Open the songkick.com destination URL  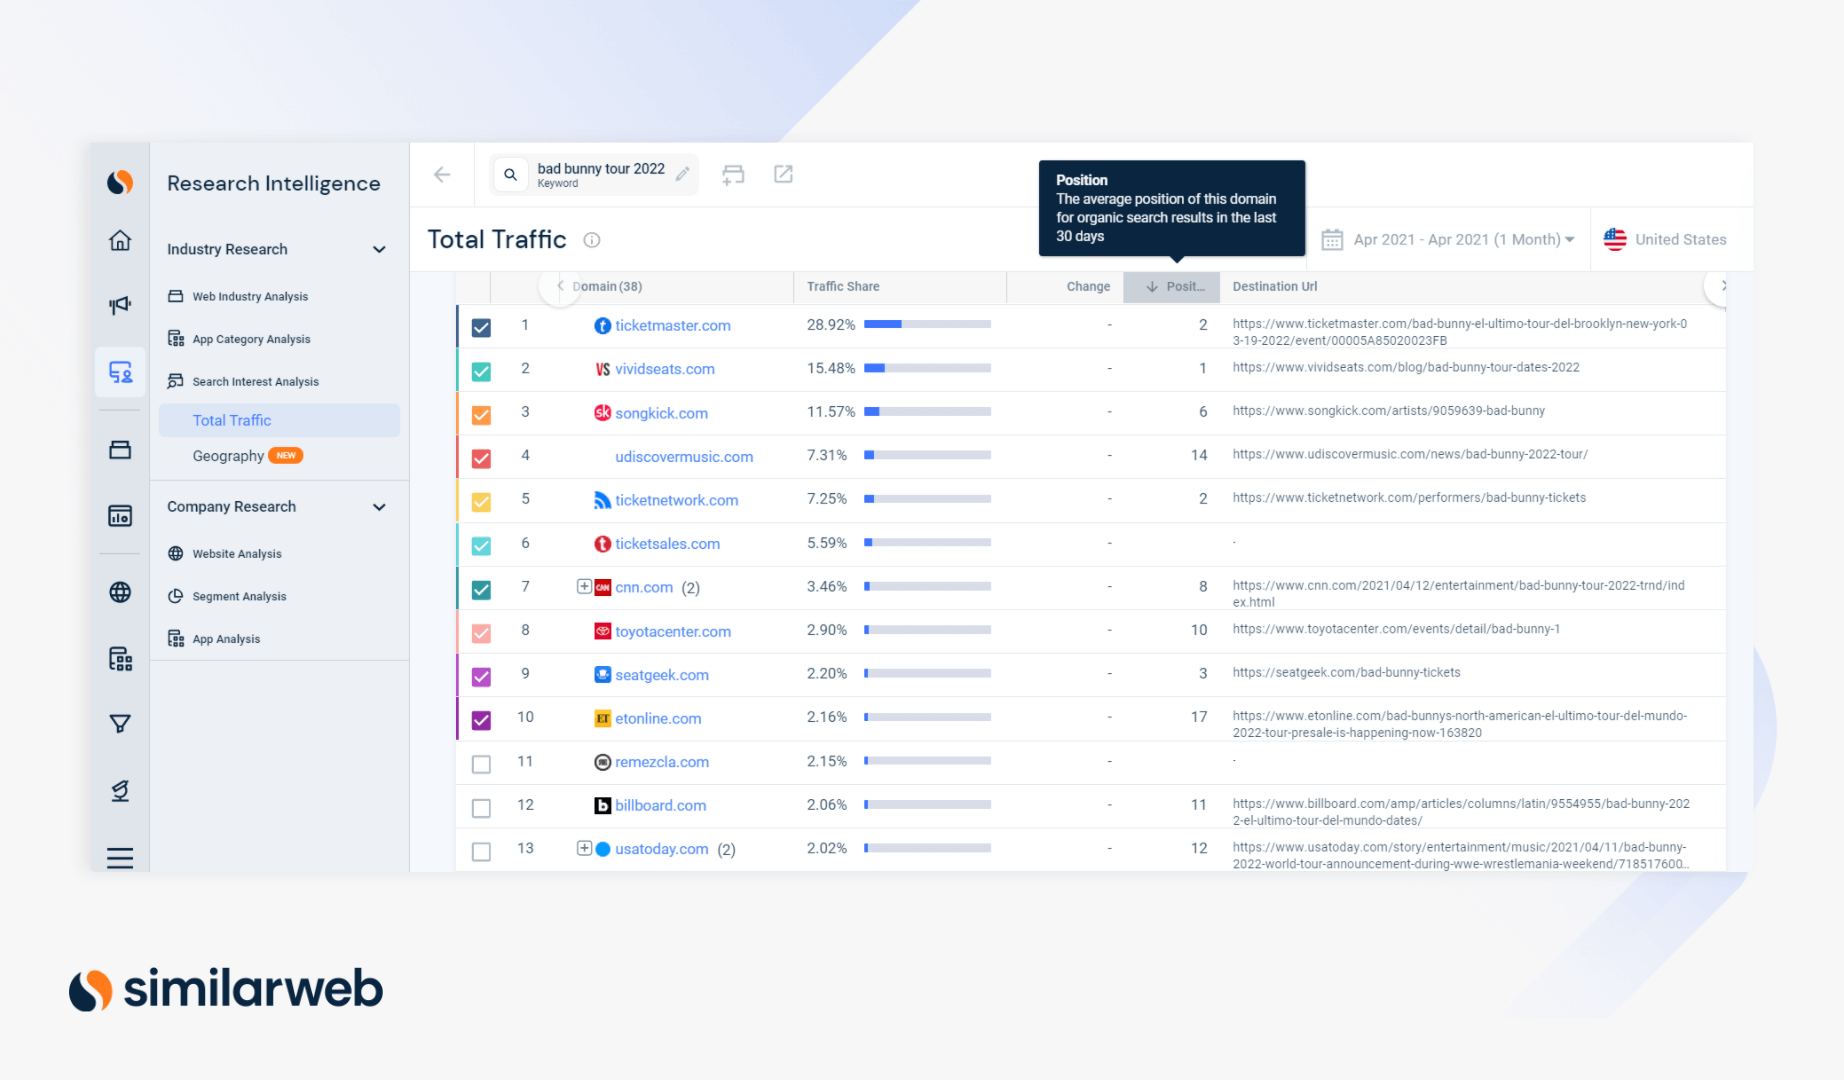[1388, 411]
